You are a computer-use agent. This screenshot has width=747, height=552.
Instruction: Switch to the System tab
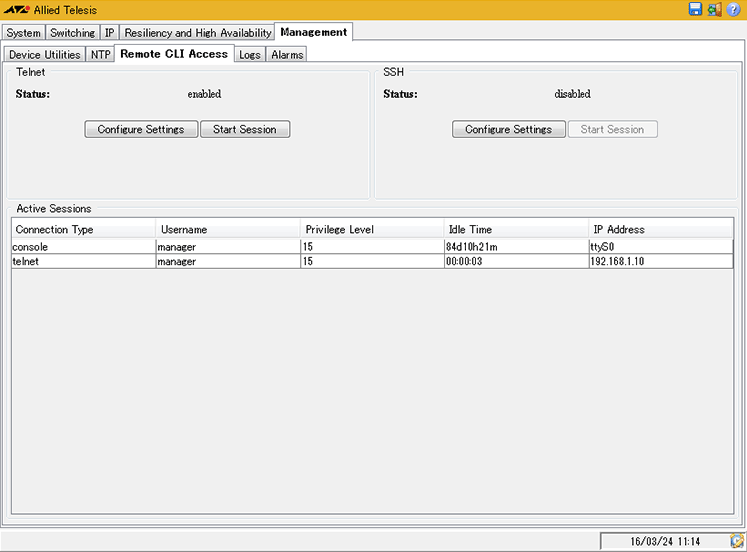(24, 33)
